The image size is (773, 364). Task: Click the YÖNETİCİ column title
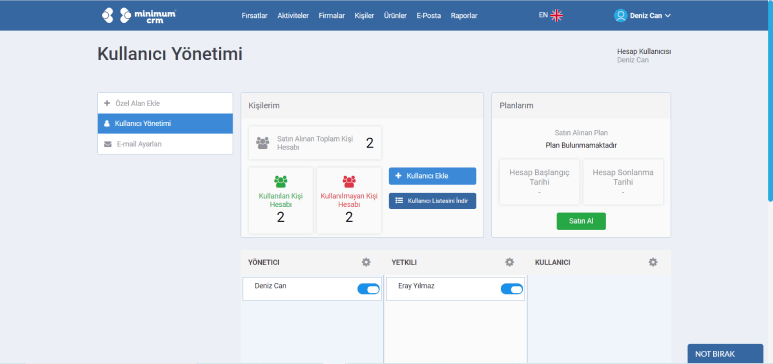264,262
